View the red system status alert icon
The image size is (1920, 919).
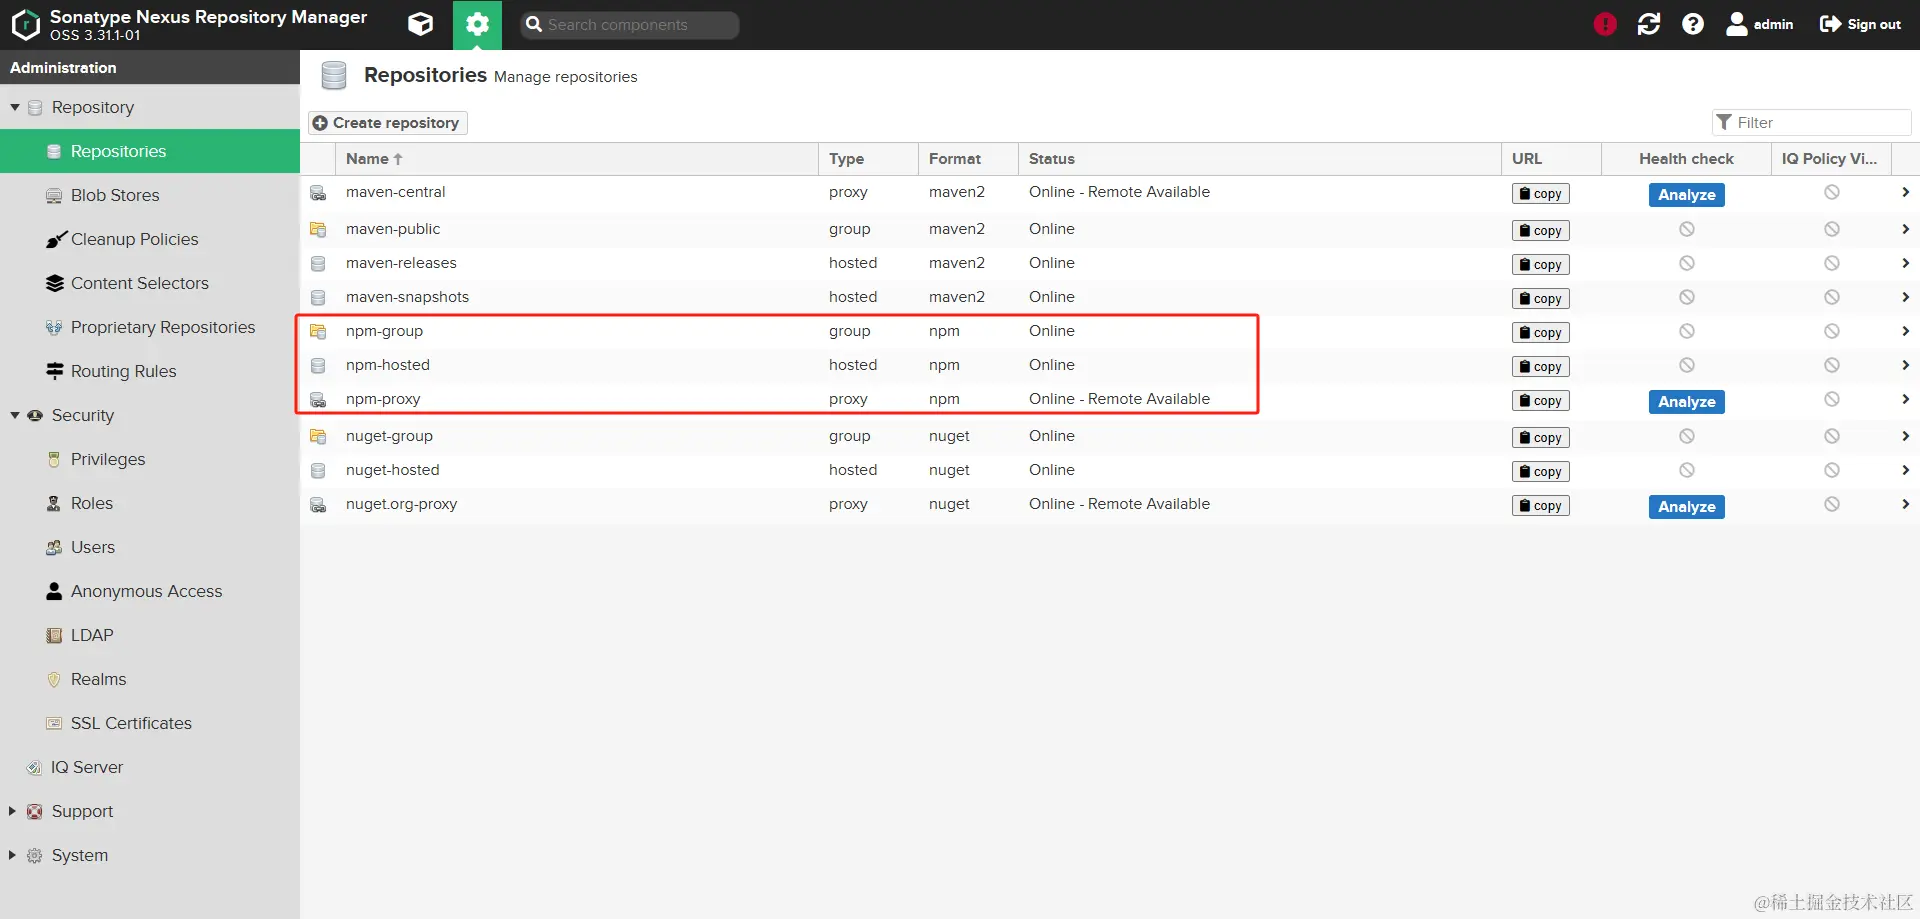coord(1605,24)
